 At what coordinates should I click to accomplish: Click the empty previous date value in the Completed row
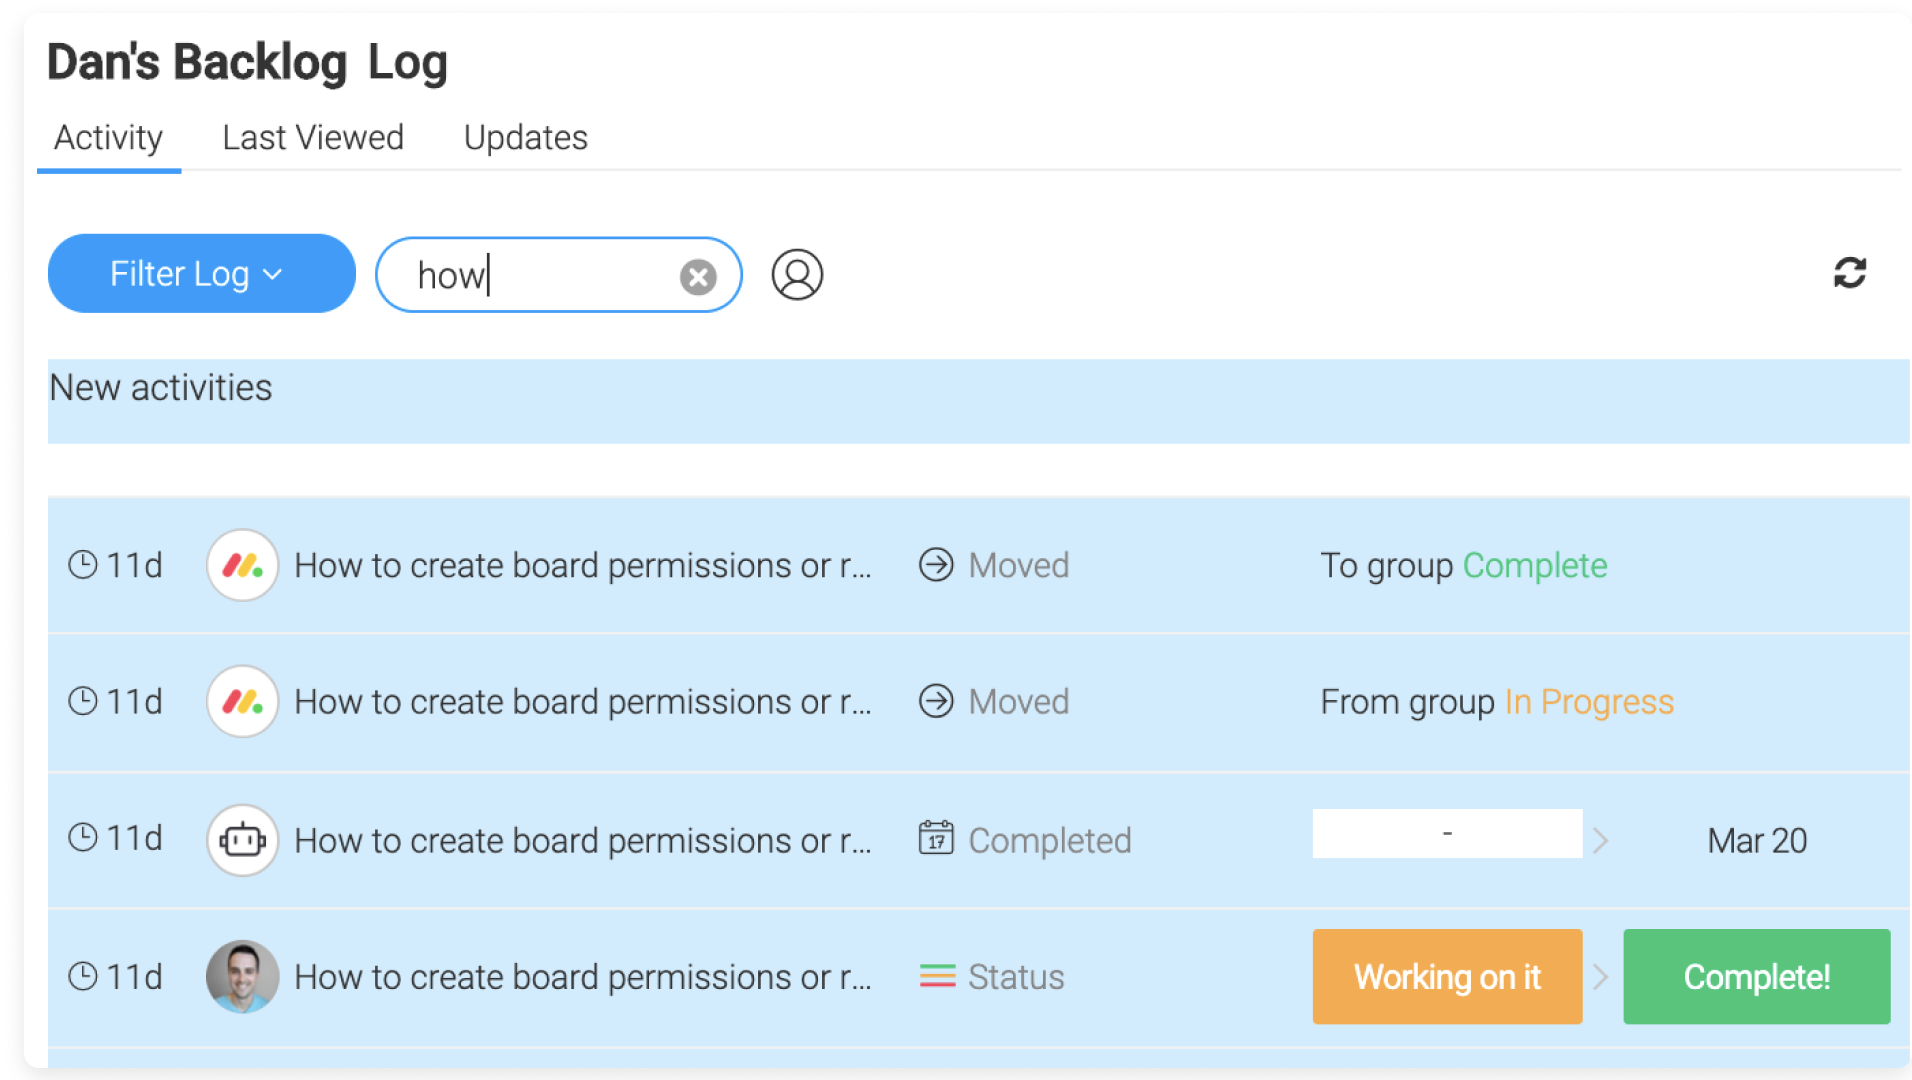(x=1447, y=834)
